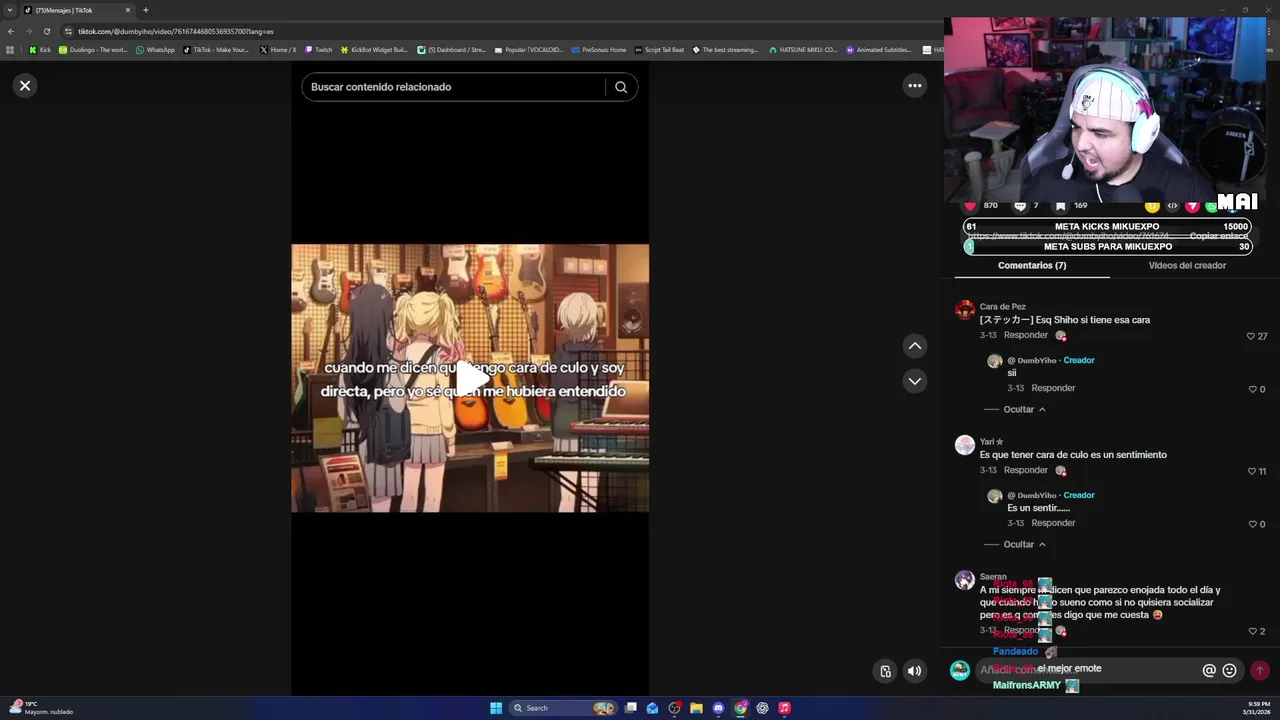Click the comments bubble icon showing 7

click(x=1020, y=206)
